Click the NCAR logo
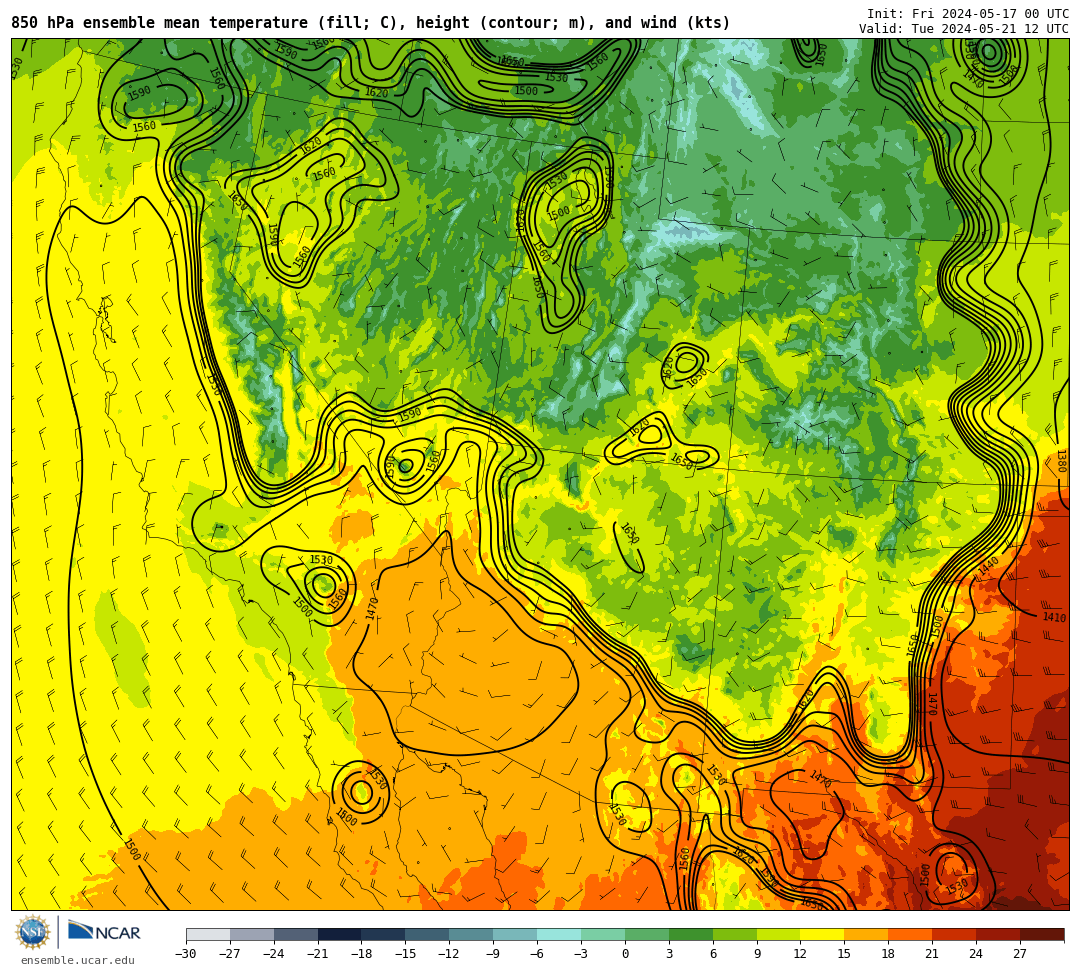The height and width of the screenshot is (973, 1080). [104, 932]
